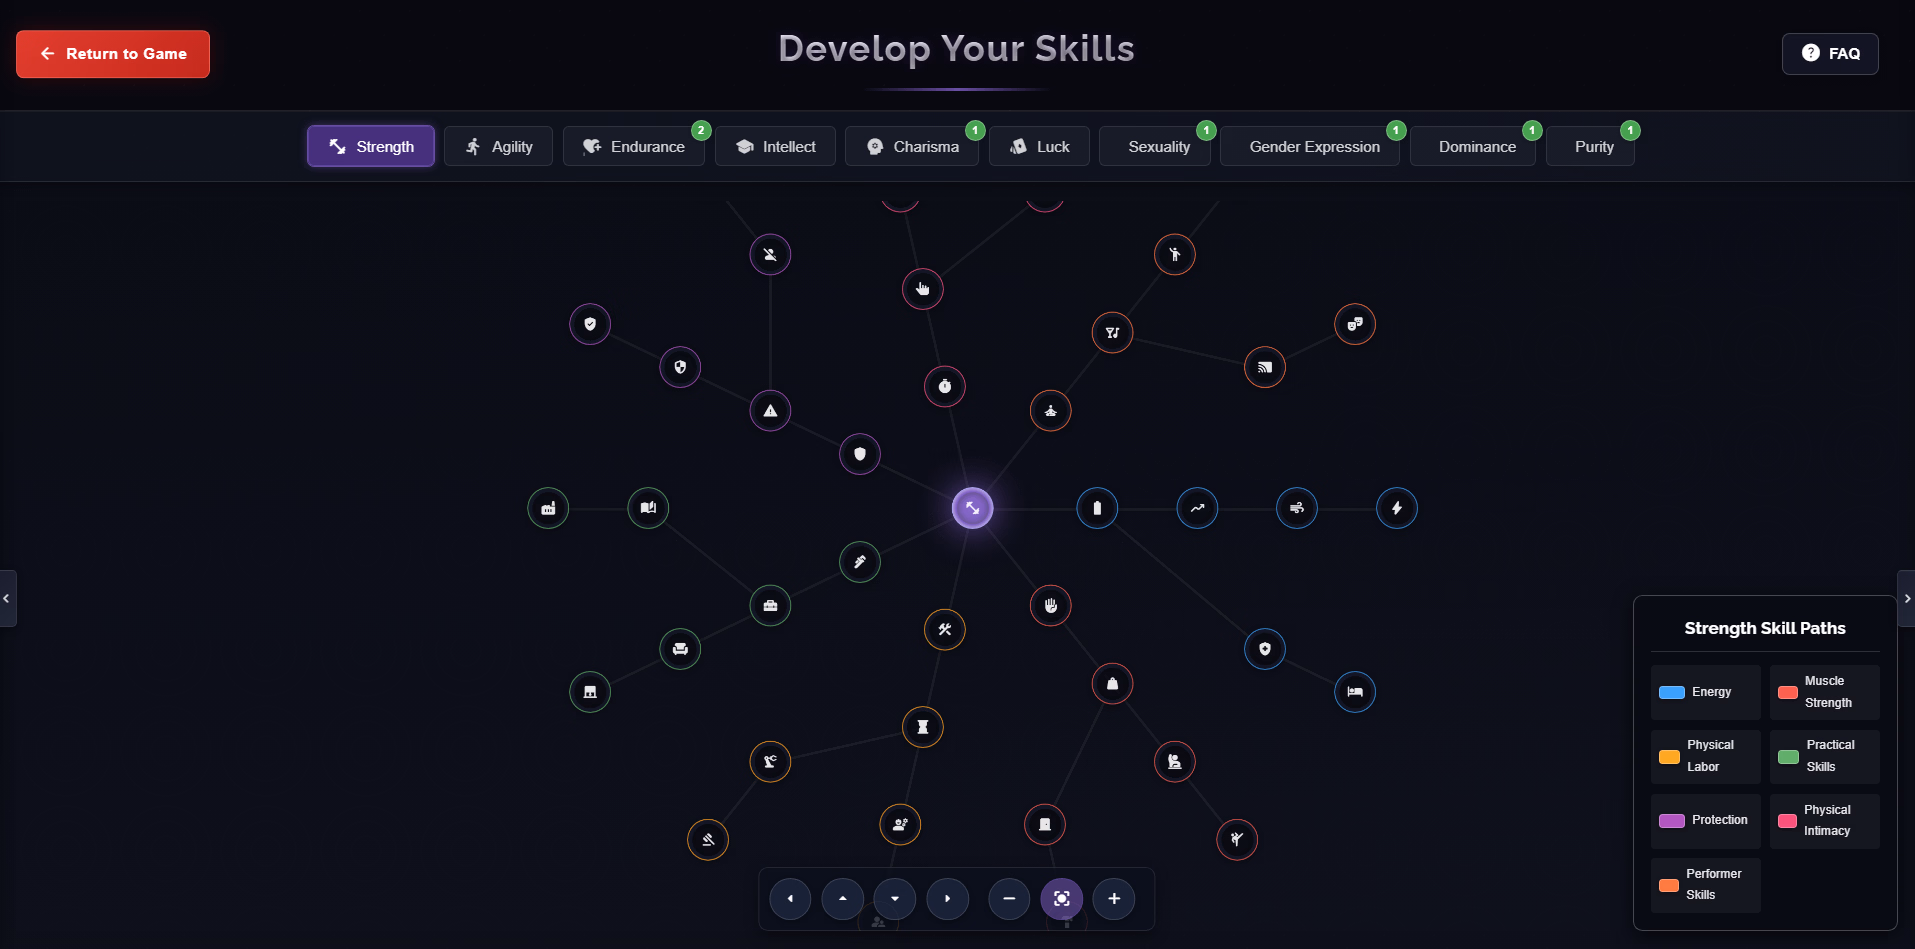Viewport: 1915px width, 949px height.
Task: Open the FAQ help button
Action: click(1830, 54)
